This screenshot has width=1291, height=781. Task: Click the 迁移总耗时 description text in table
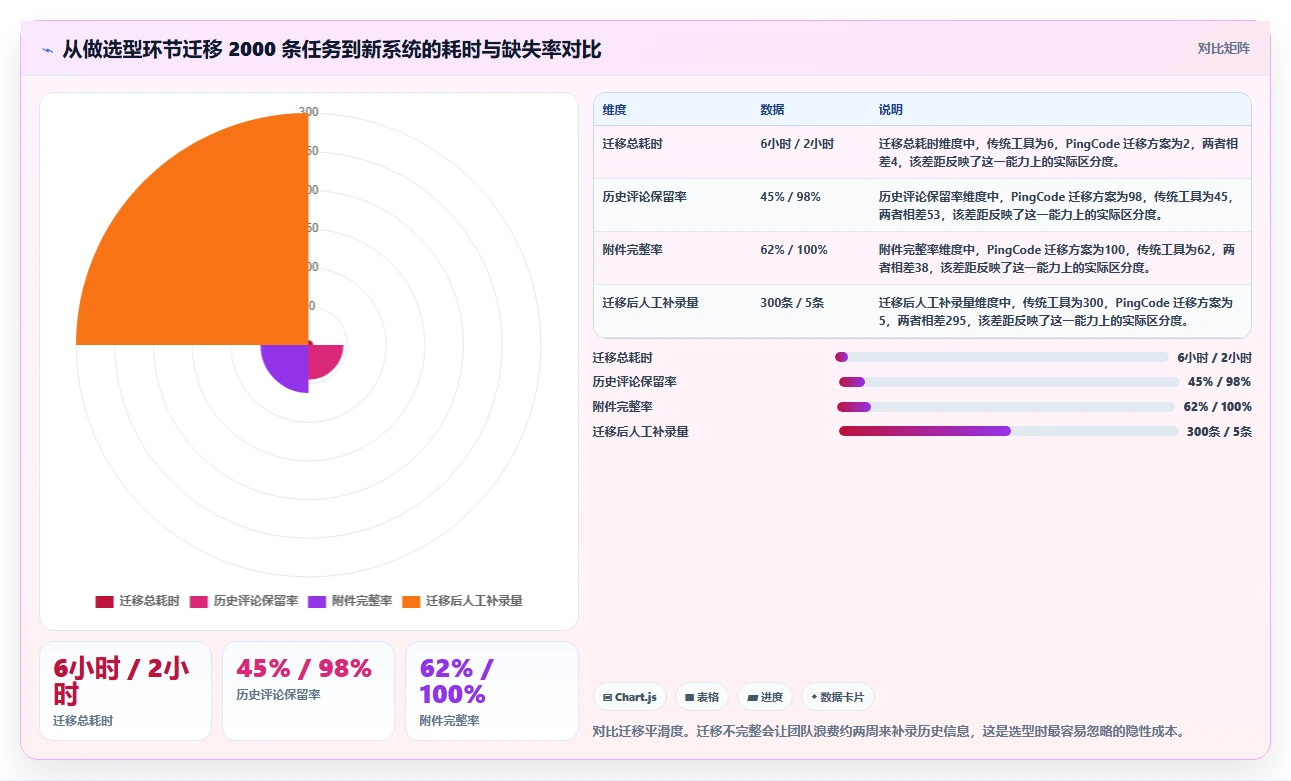click(x=1060, y=153)
